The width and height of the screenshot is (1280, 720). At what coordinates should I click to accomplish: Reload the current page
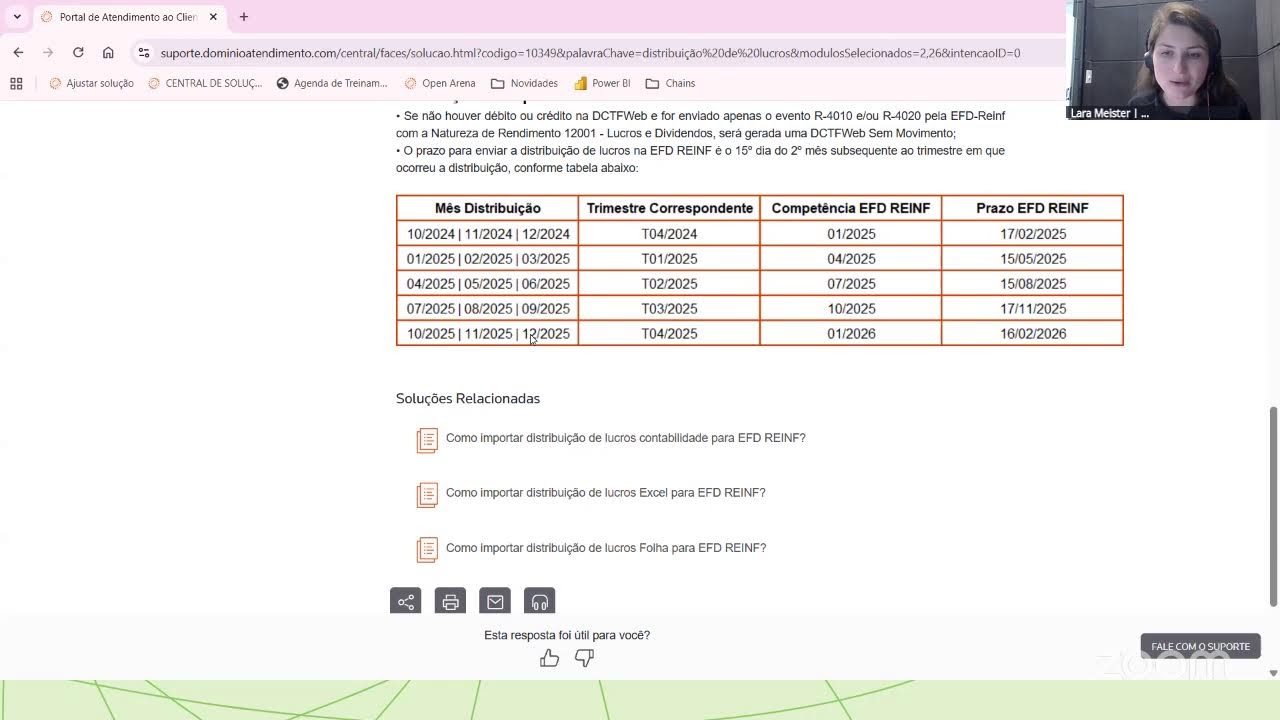pos(78,53)
